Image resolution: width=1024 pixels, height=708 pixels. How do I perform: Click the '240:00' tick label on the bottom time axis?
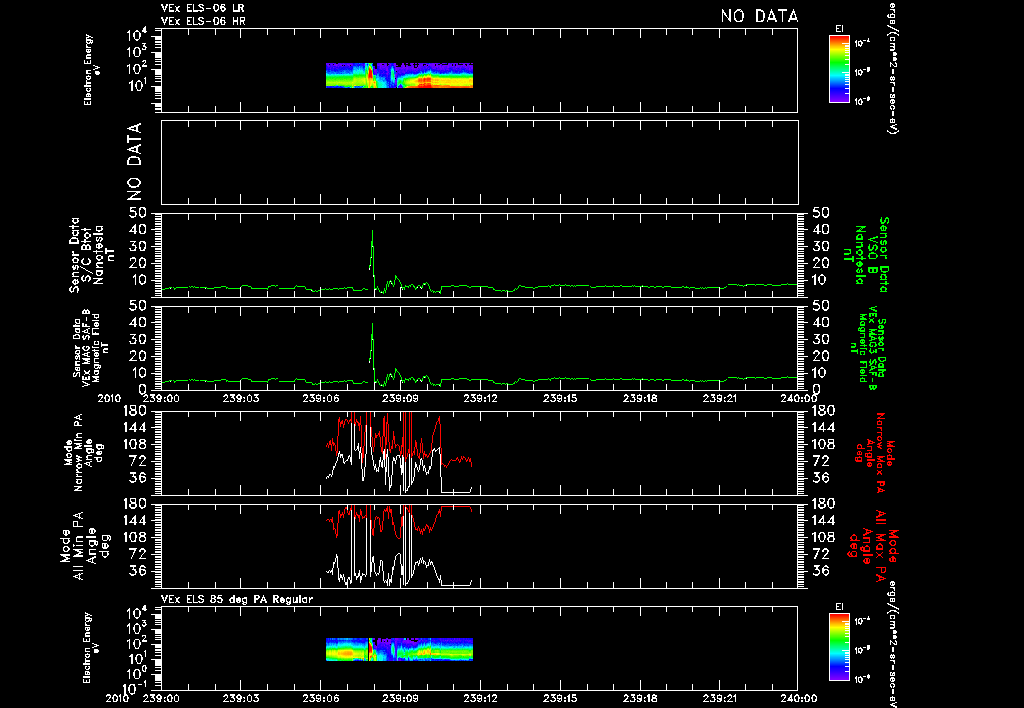798,698
